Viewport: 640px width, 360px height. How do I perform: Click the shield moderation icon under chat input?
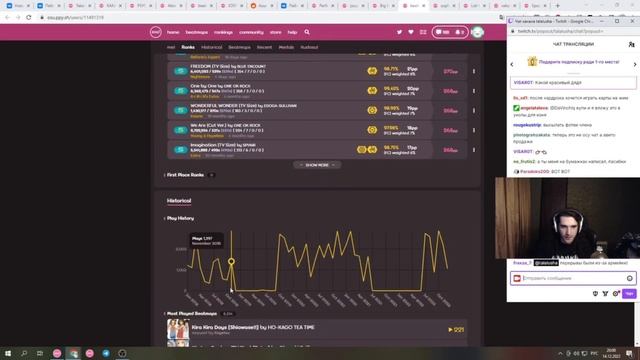pyautogui.click(x=595, y=293)
